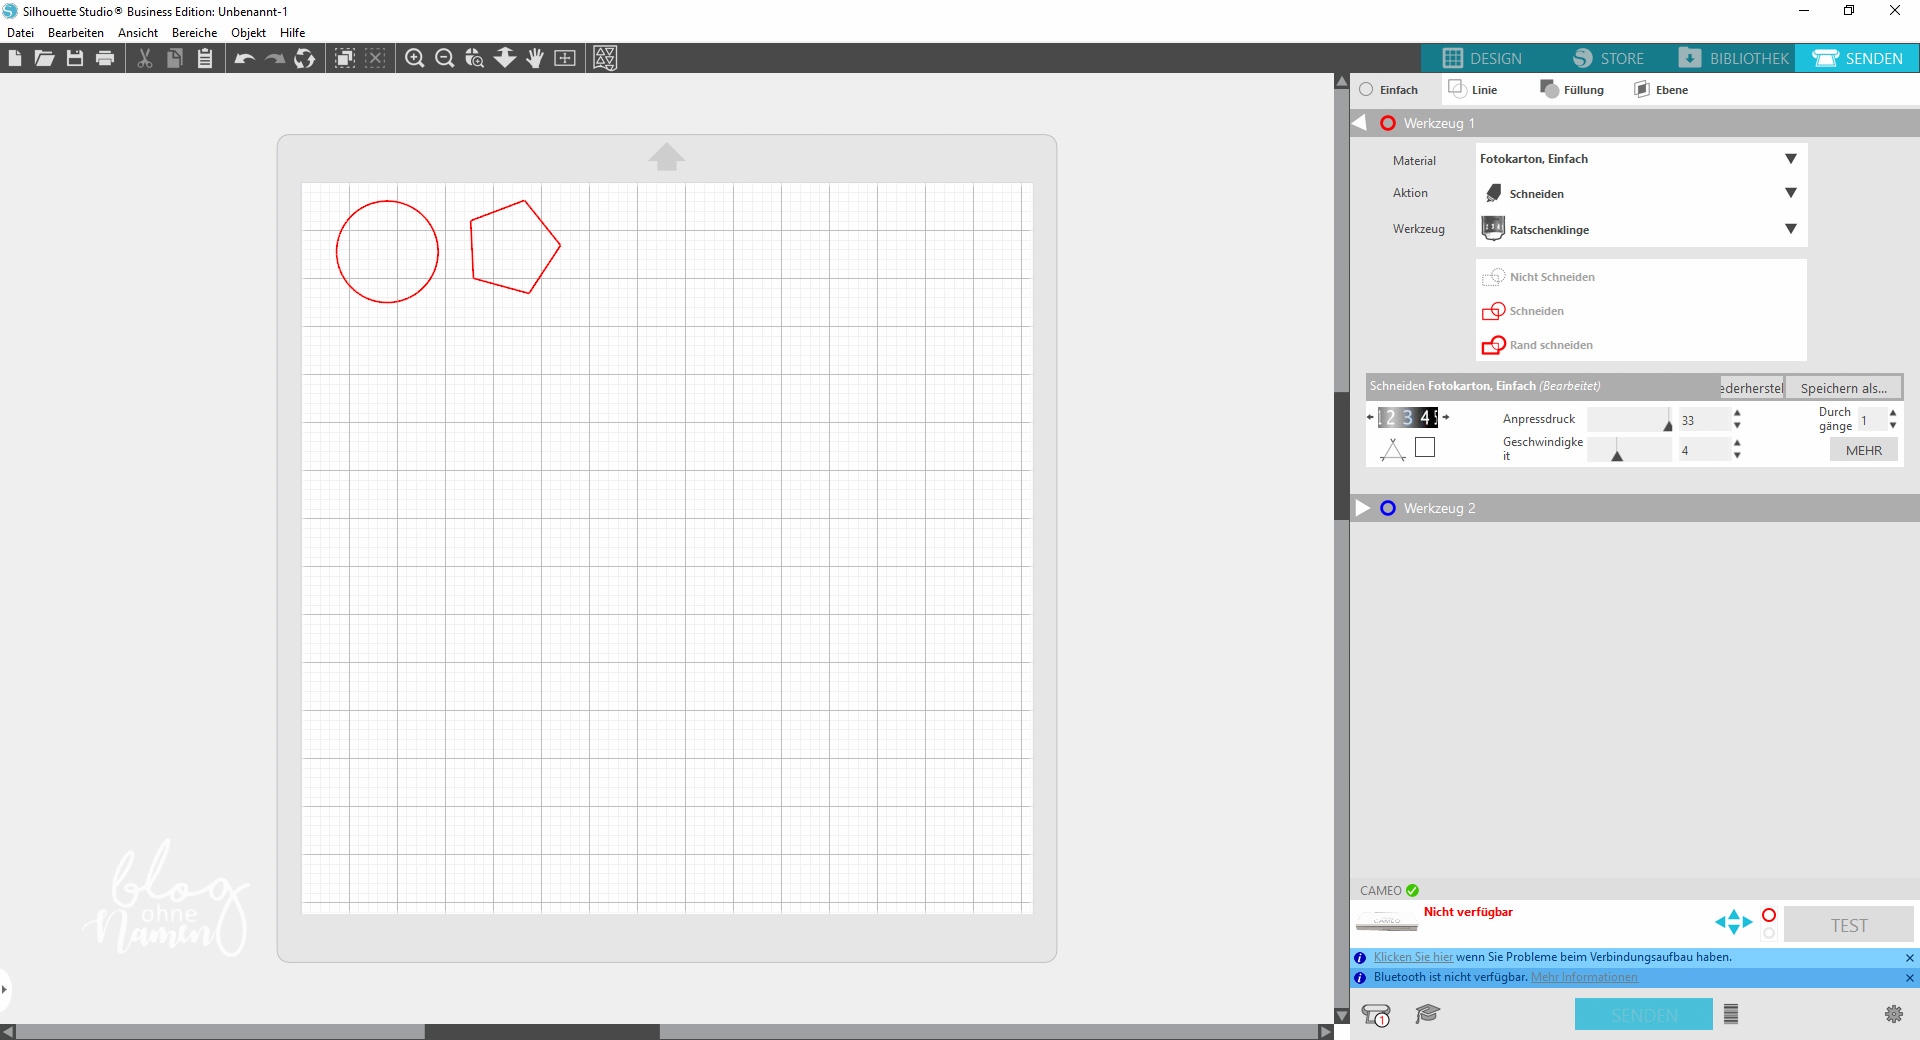Screen dimensions: 1920x1040
Task: Open the Objekt menu
Action: (x=248, y=33)
